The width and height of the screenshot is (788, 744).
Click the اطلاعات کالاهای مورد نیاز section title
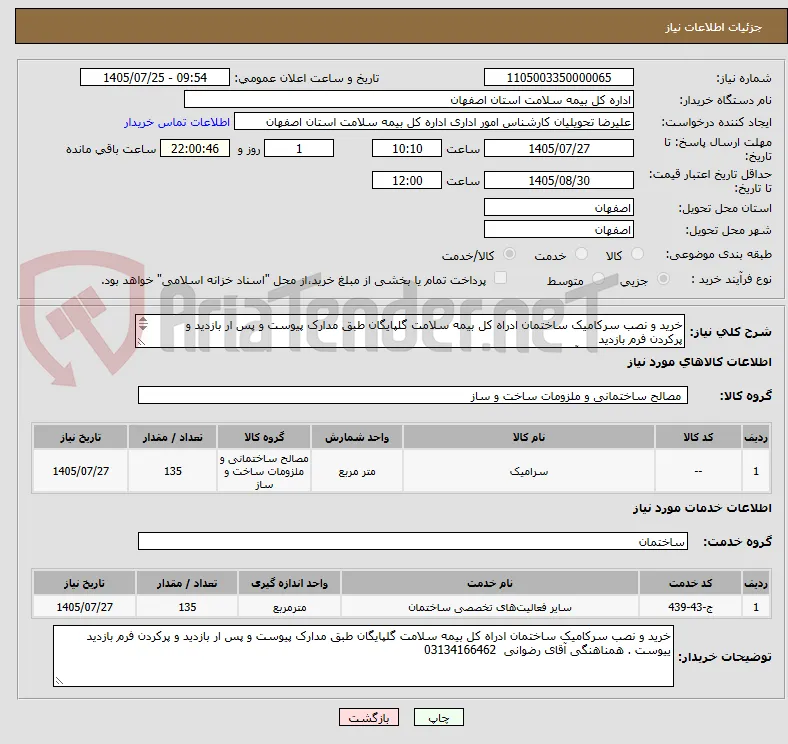point(699,362)
